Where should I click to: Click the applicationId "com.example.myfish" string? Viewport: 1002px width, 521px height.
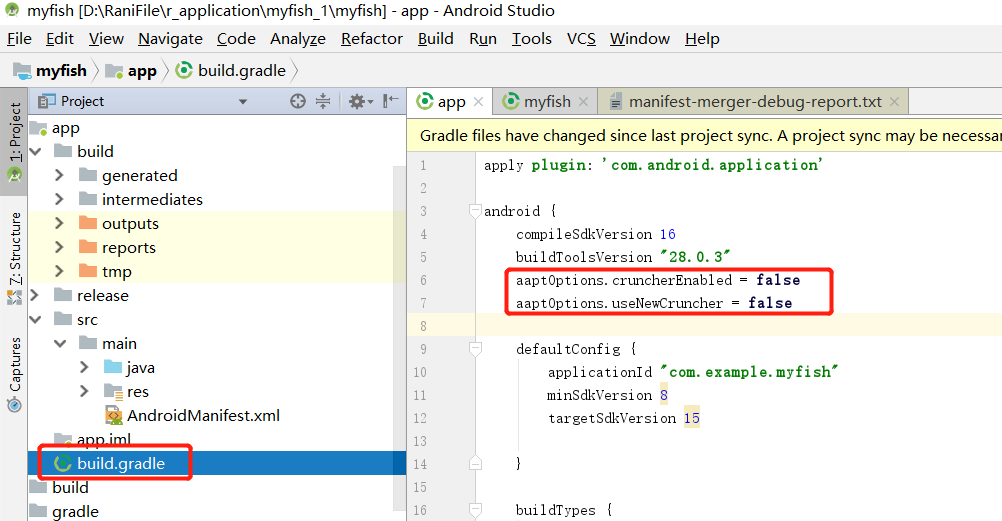point(750,372)
